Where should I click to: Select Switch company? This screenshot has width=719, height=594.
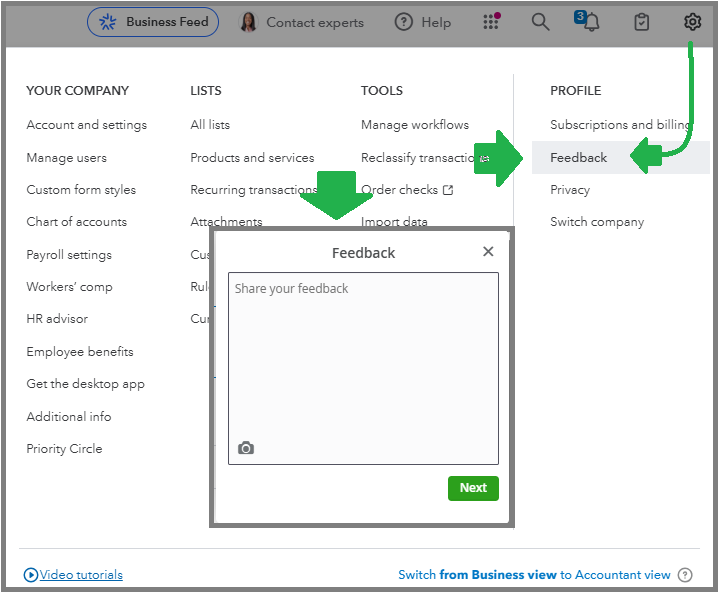coord(597,222)
